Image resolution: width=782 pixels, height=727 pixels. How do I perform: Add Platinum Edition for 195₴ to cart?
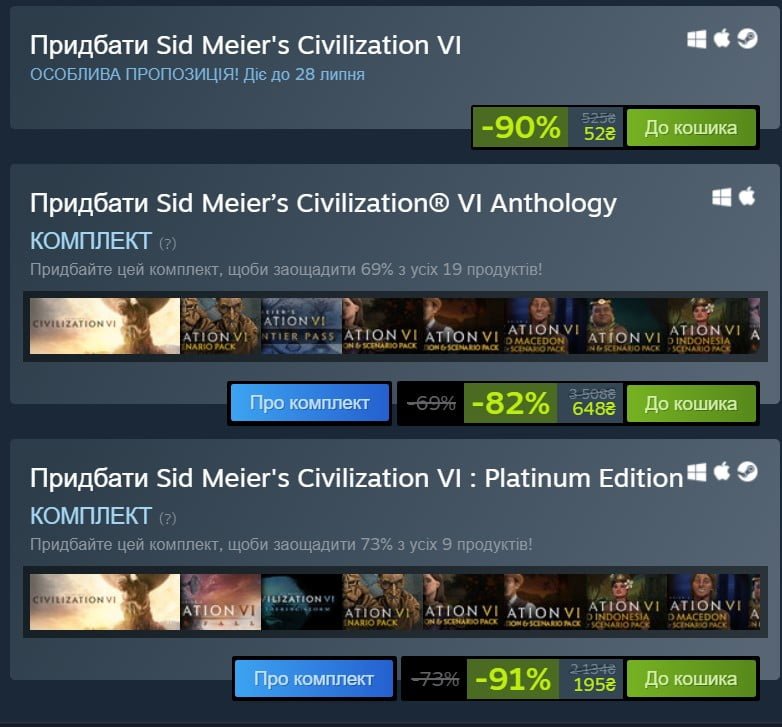(691, 679)
